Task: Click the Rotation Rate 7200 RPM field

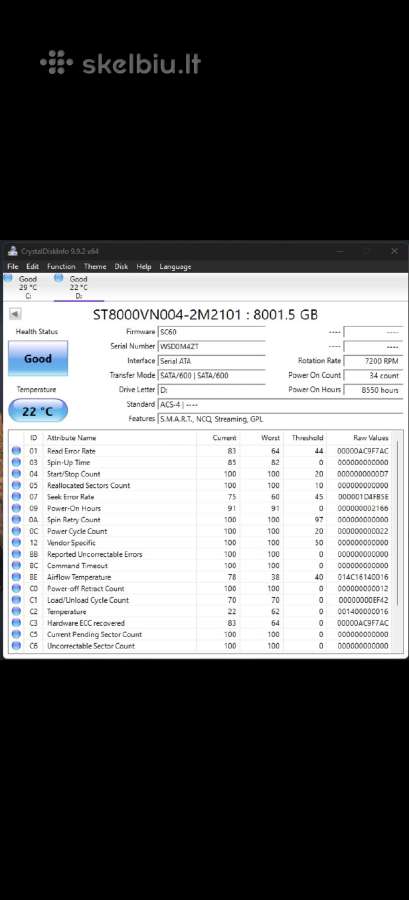Action: point(373,360)
